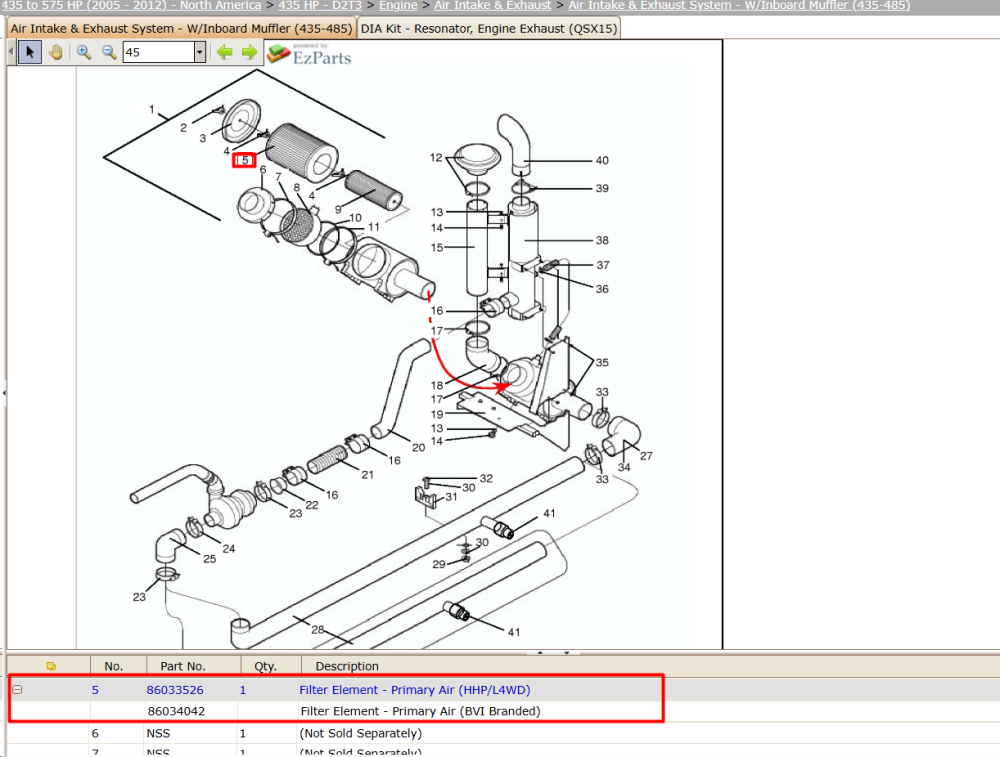Click the zoom in magnifier
The image size is (1000, 757).
[x=84, y=52]
